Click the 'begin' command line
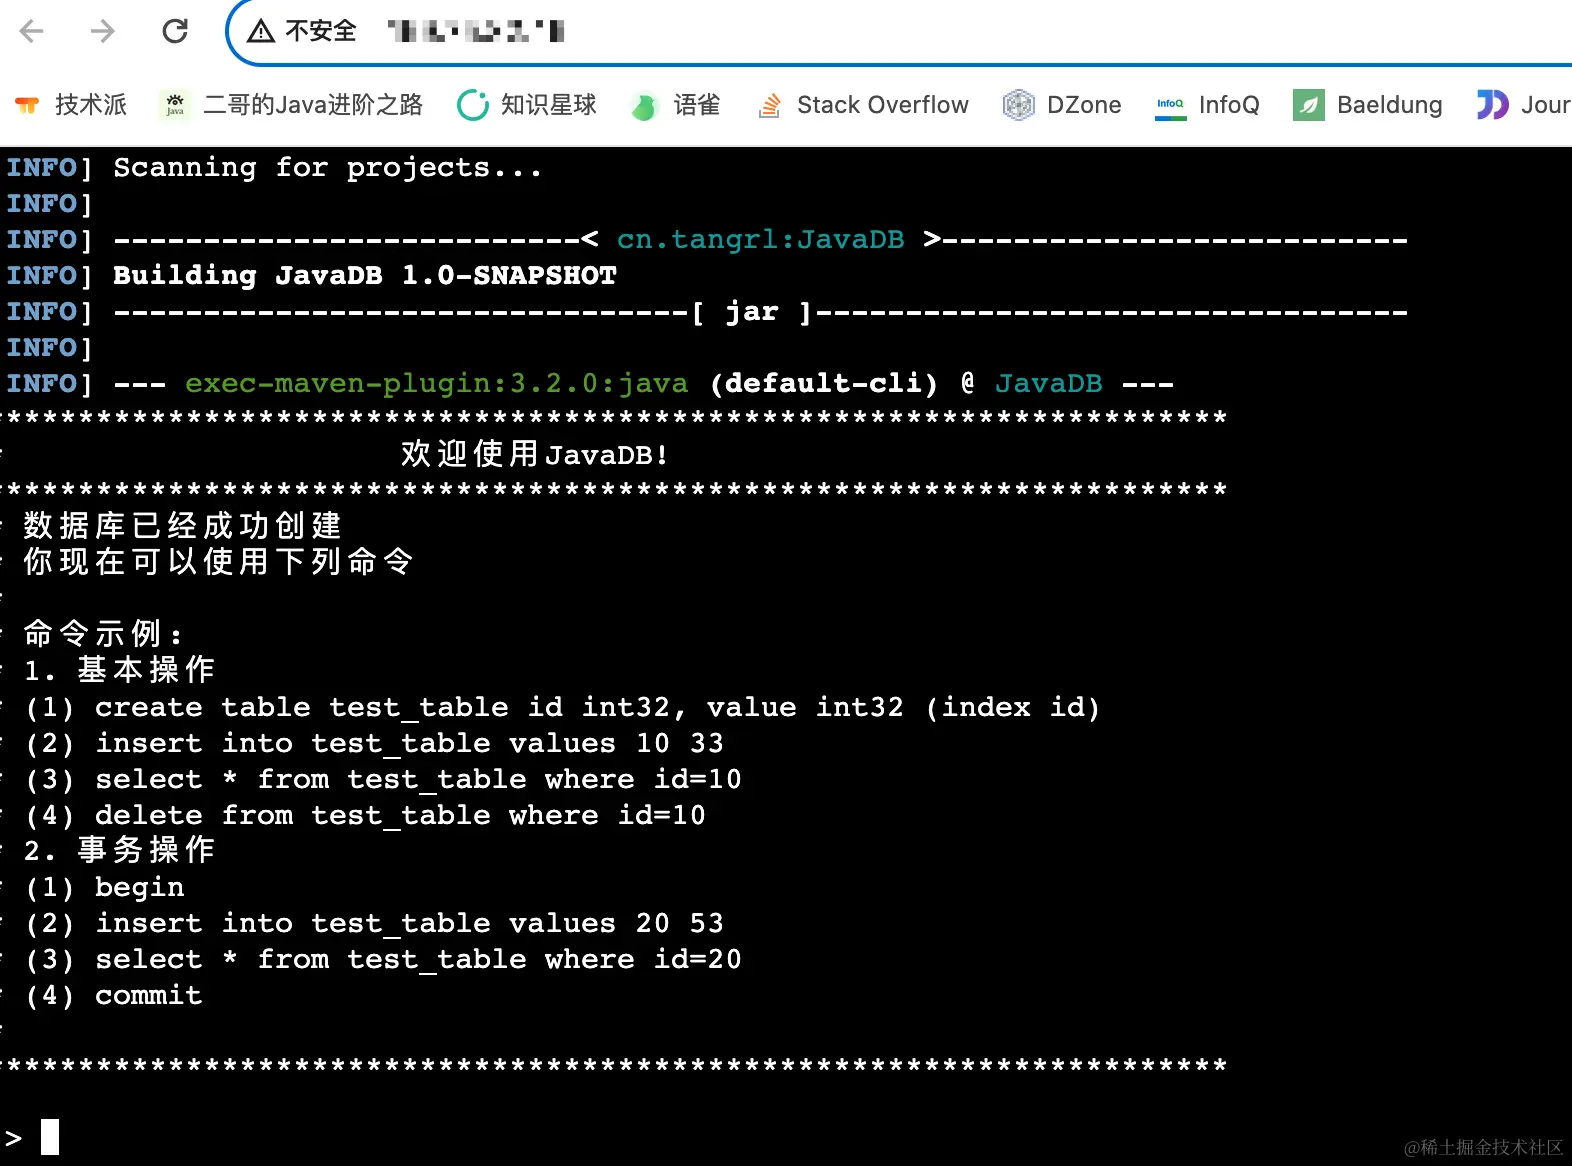The width and height of the screenshot is (1572, 1166). click(x=105, y=888)
